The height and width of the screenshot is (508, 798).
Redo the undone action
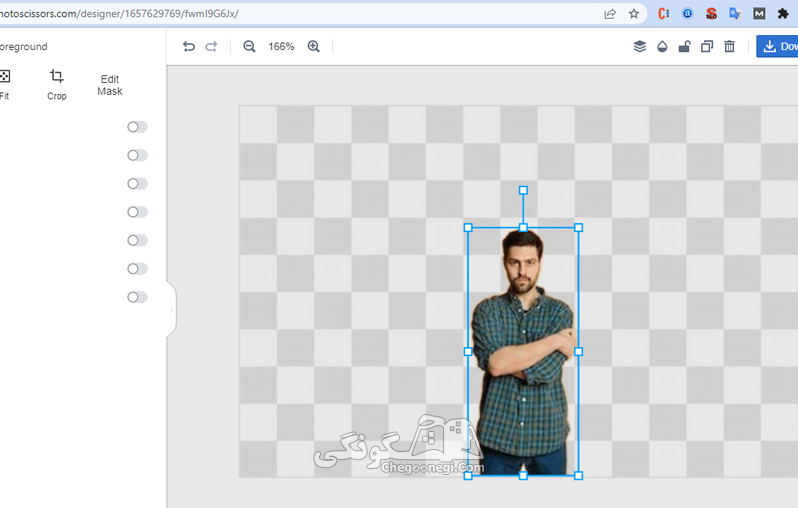(211, 46)
